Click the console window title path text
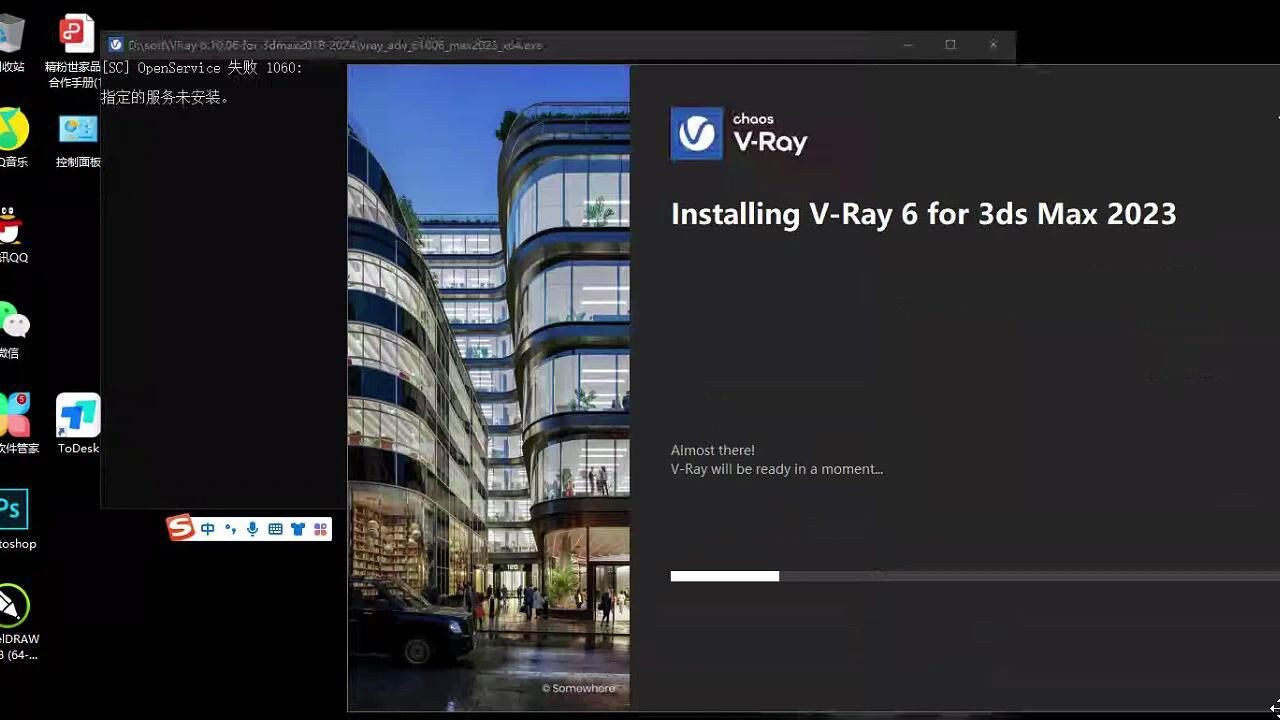The height and width of the screenshot is (720, 1280). click(x=335, y=45)
